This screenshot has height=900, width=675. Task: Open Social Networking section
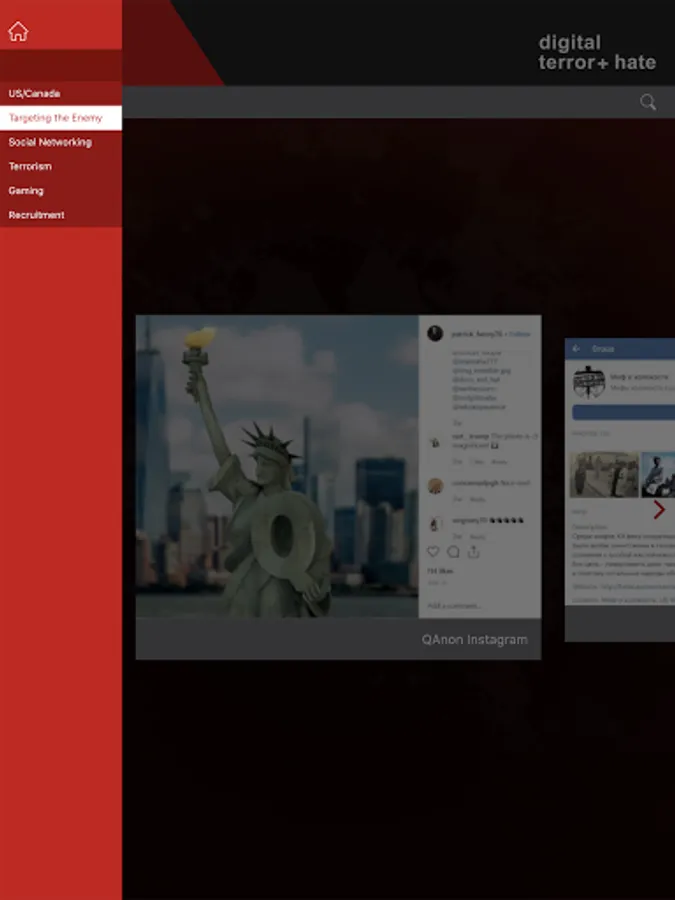pyautogui.click(x=61, y=142)
